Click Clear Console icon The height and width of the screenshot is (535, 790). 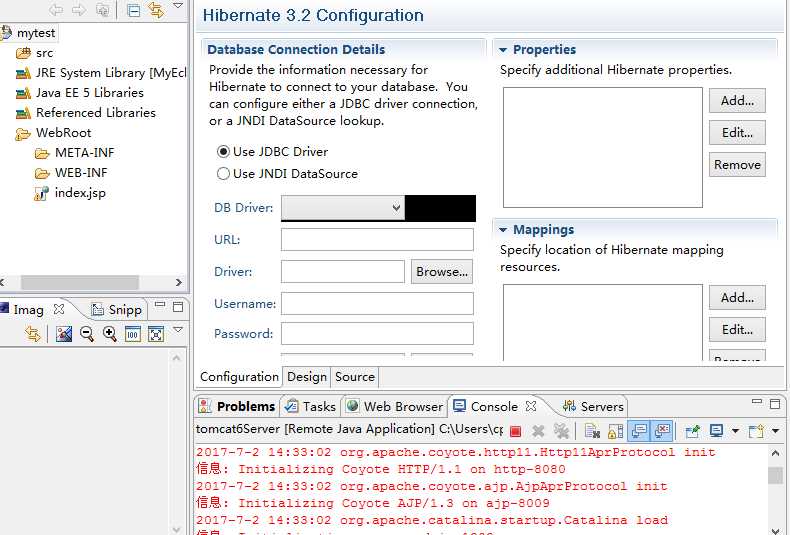tap(592, 431)
